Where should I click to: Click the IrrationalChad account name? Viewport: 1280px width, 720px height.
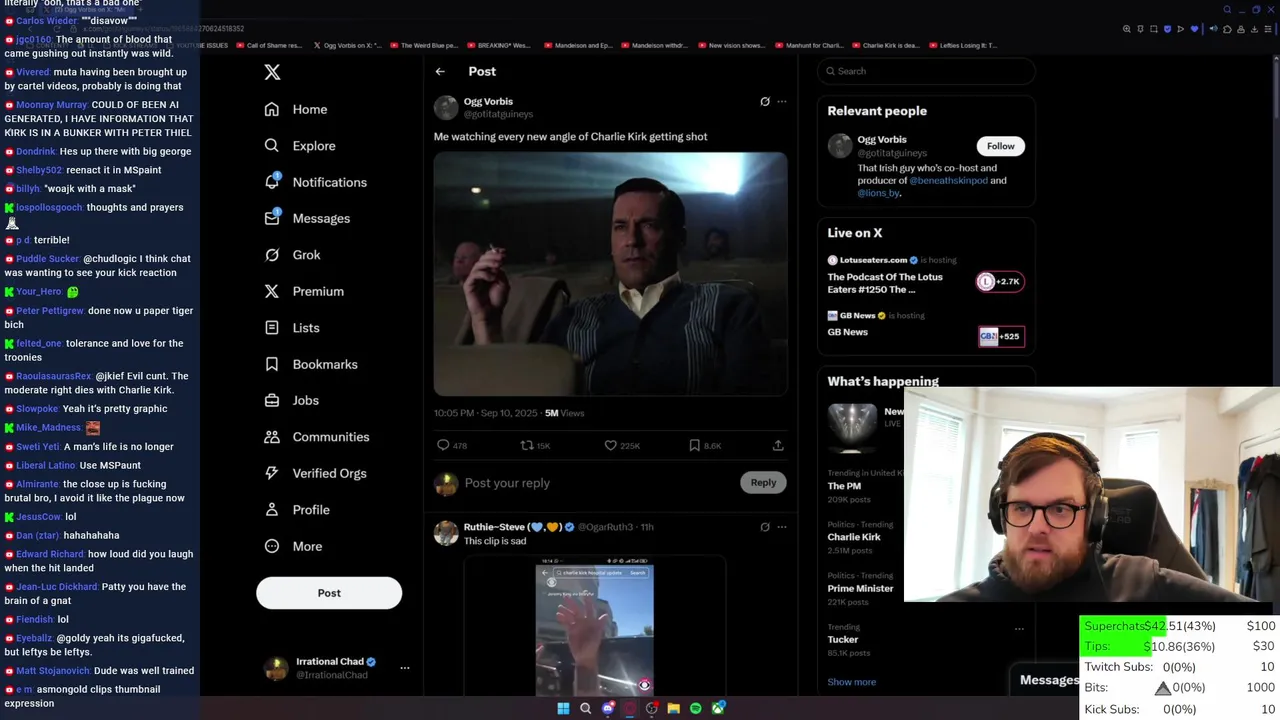[x=330, y=662]
